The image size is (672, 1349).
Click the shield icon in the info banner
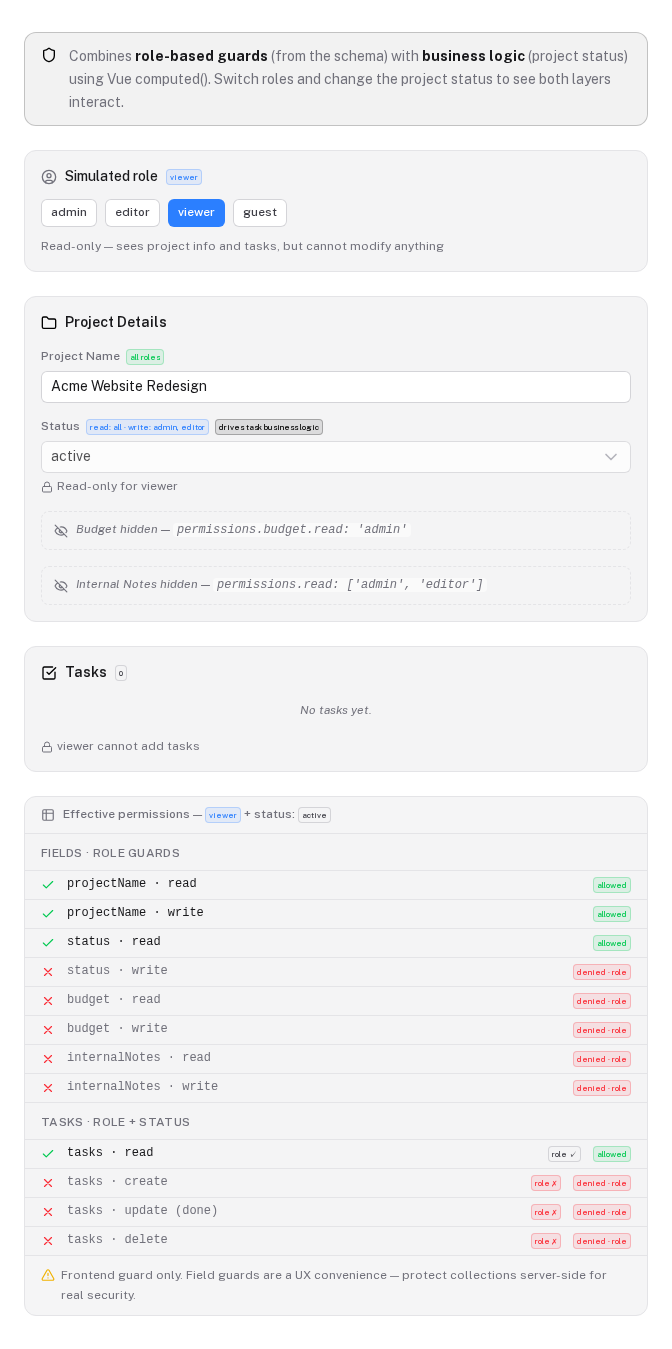click(49, 56)
